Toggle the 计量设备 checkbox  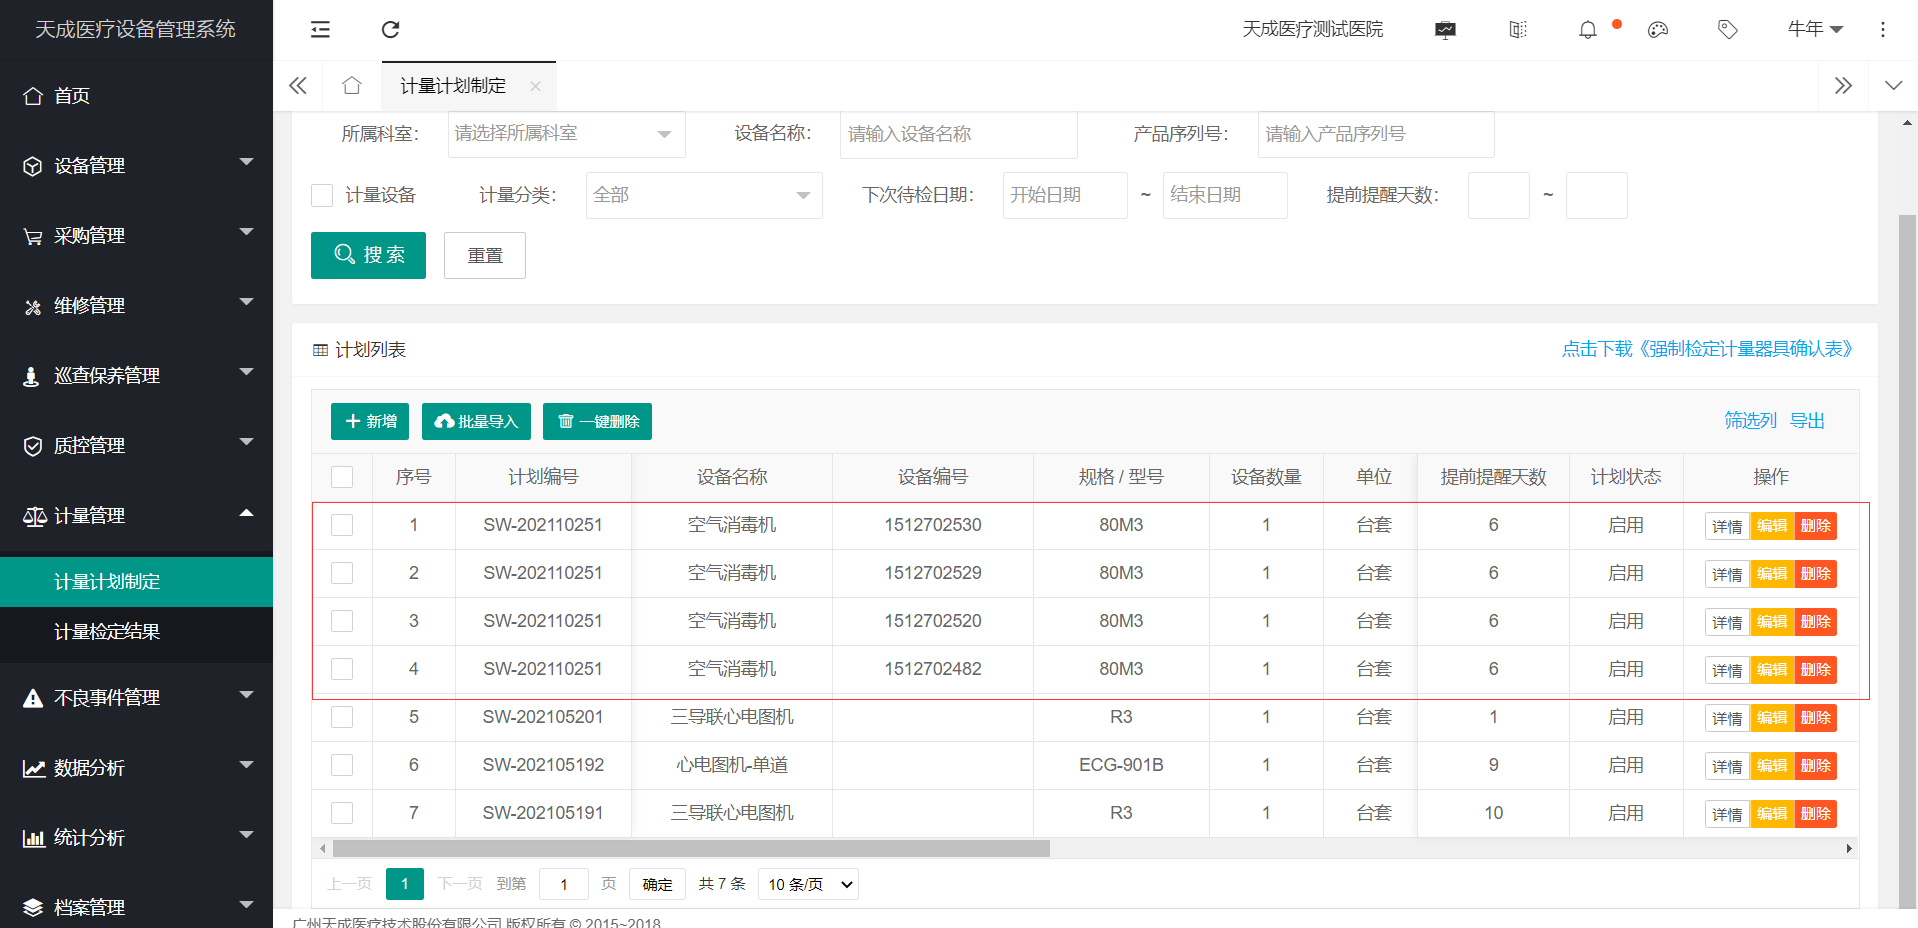click(x=322, y=195)
